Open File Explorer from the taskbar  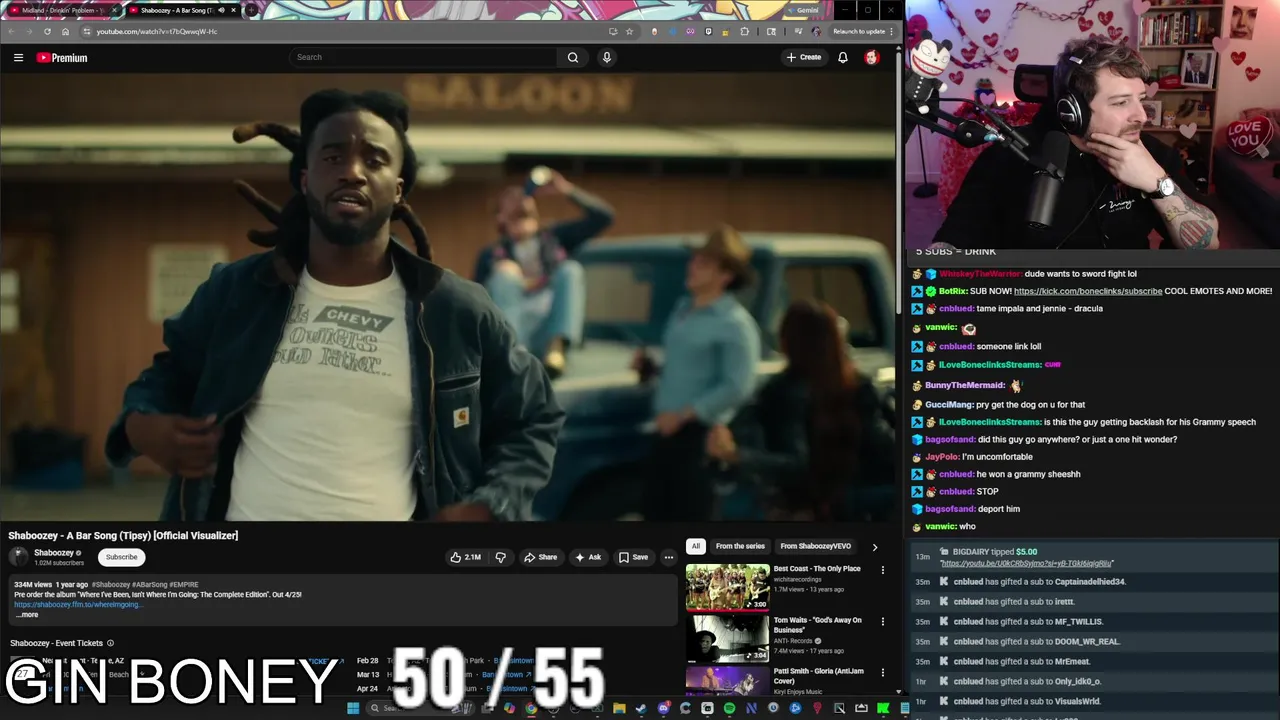pyautogui.click(x=619, y=708)
